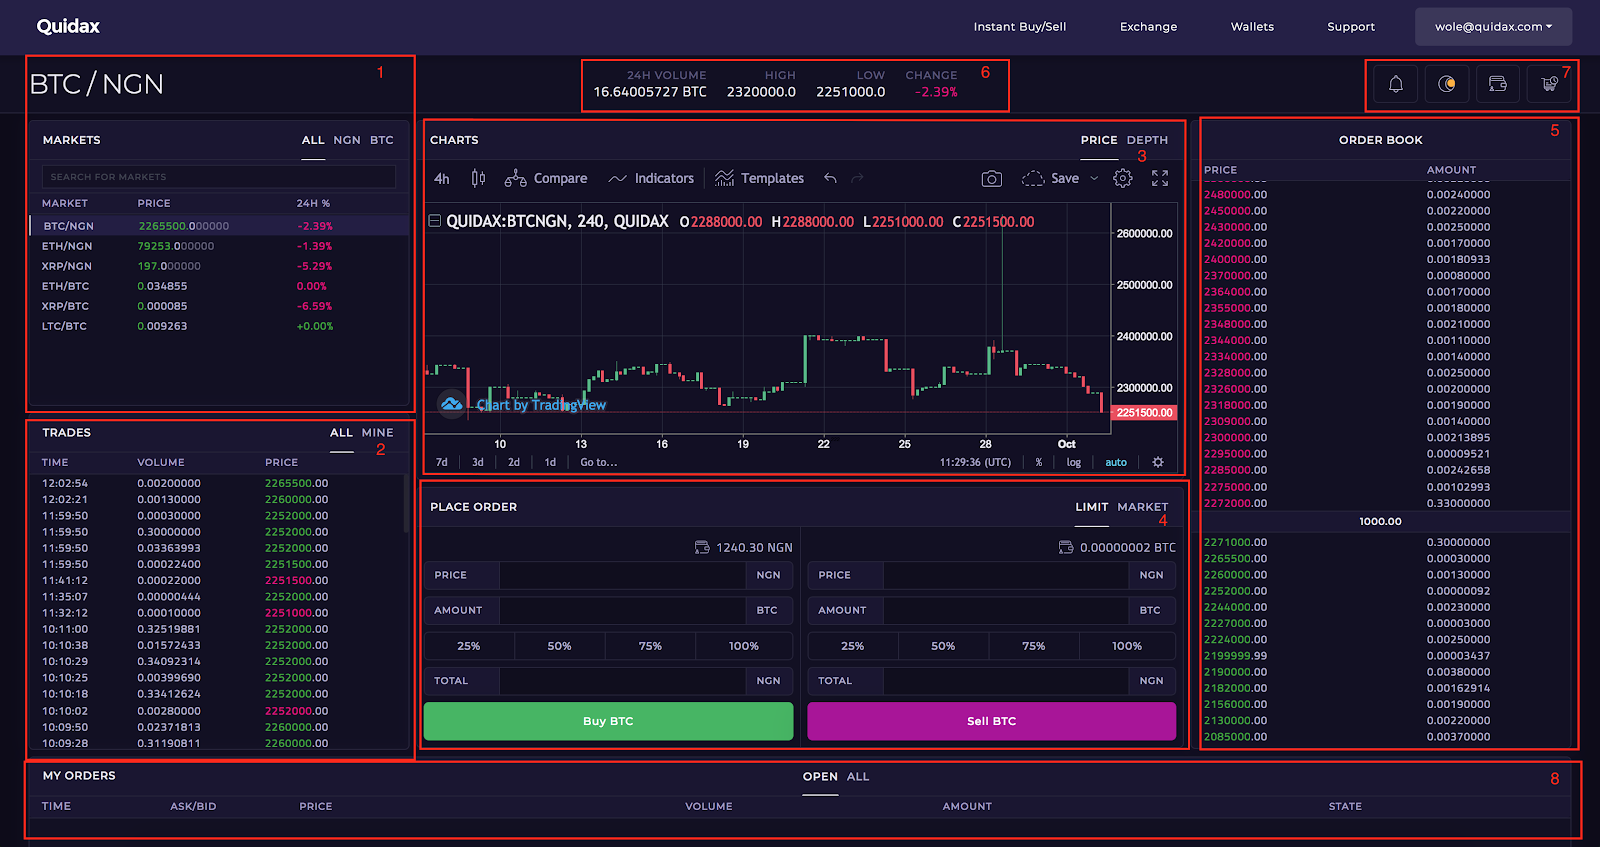1600x847 pixels.
Task: Open chart Templates
Action: coord(760,178)
